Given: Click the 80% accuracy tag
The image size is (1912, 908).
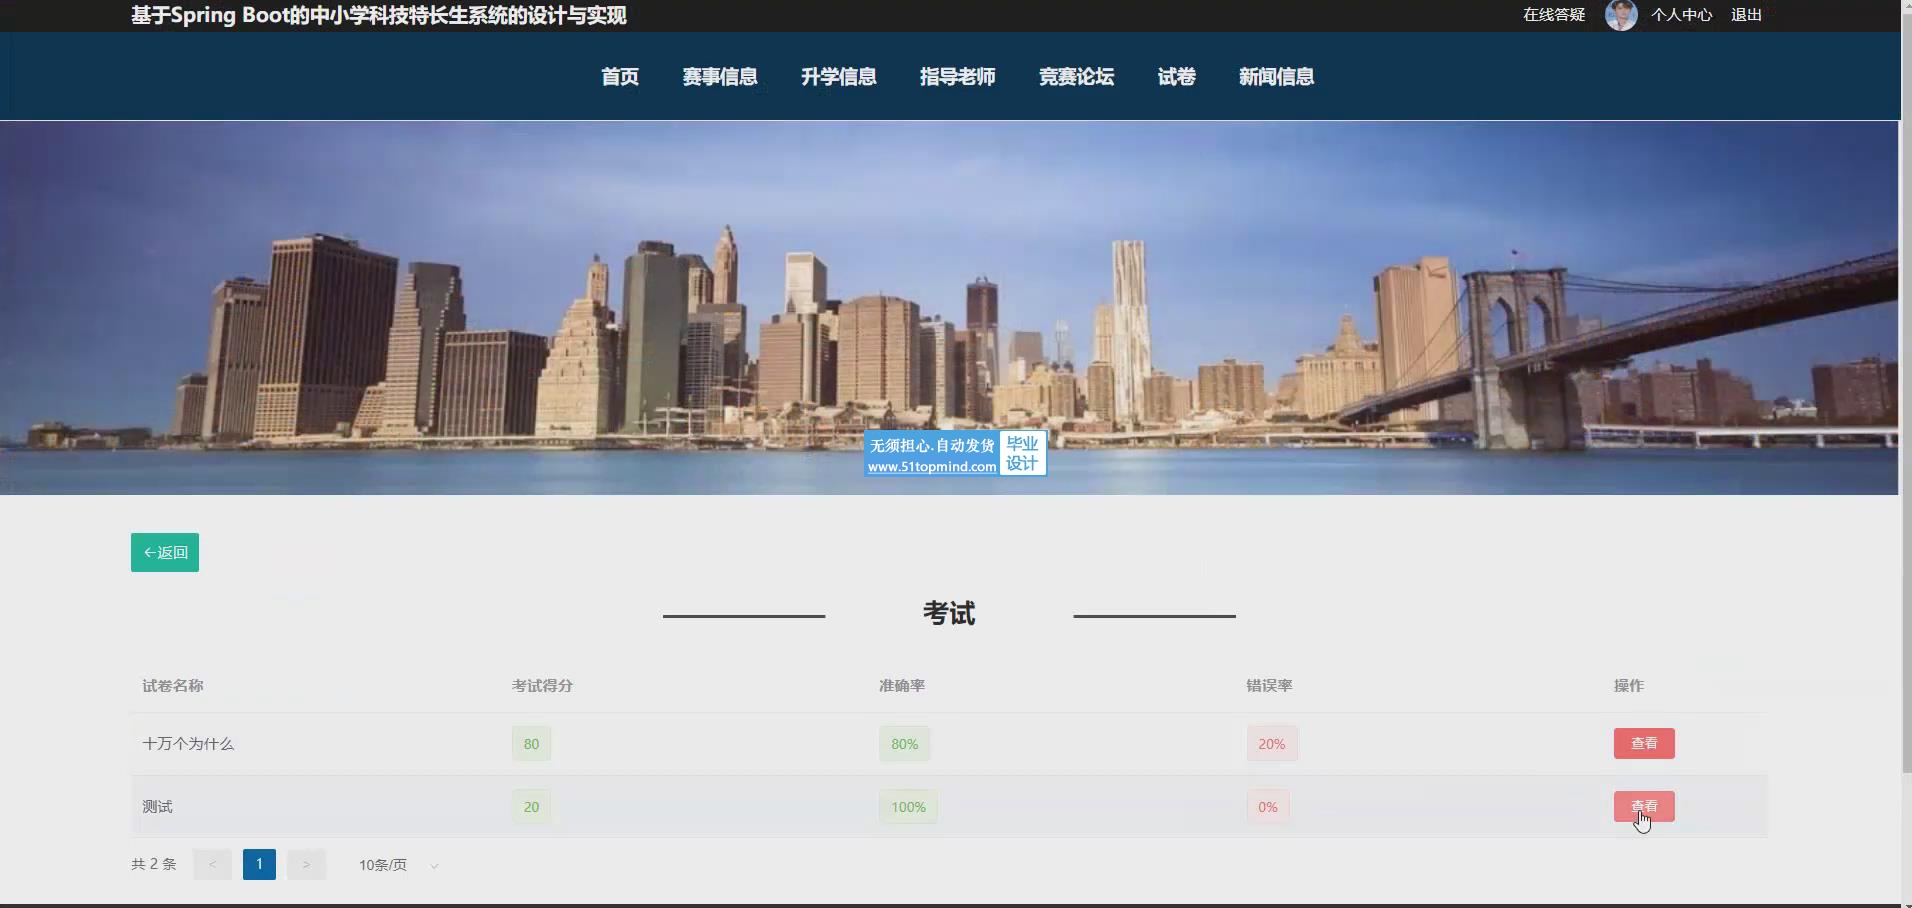Looking at the screenshot, I should click(x=904, y=744).
